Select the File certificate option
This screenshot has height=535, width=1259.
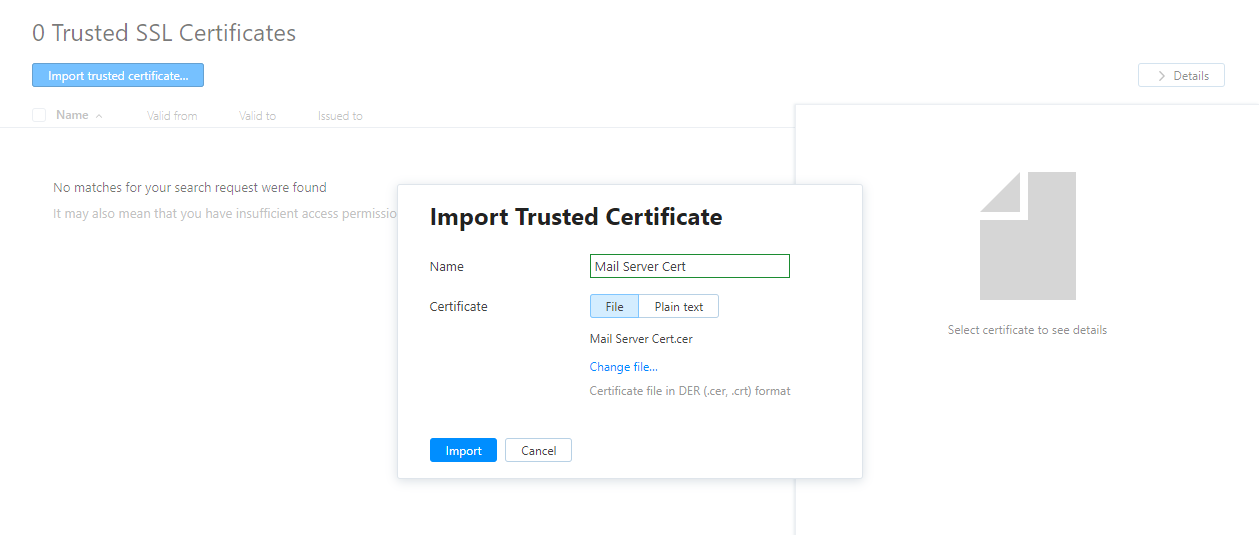614,307
